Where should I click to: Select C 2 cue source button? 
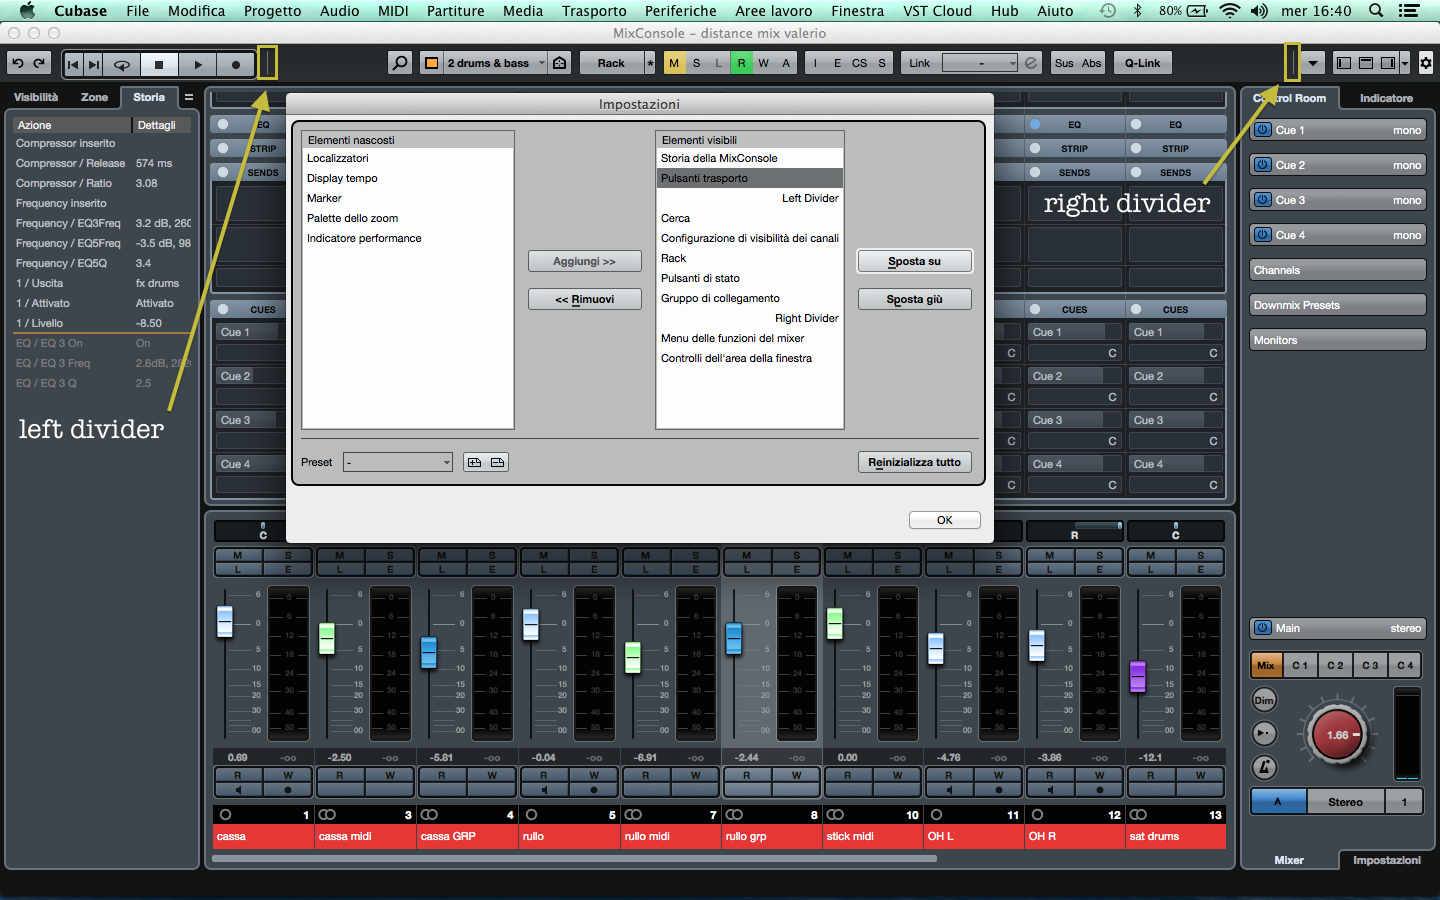pos(1335,665)
